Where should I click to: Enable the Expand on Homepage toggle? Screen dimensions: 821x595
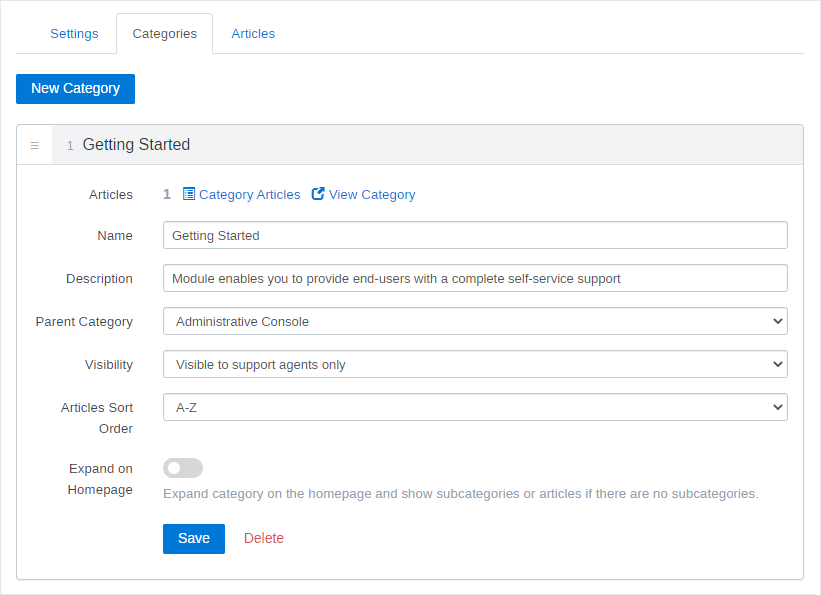coord(183,467)
